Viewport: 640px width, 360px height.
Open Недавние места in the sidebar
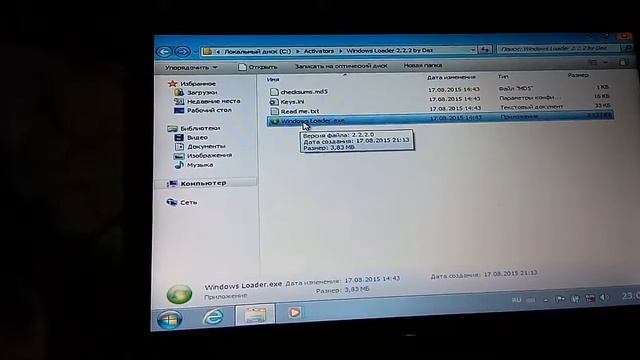(213, 101)
